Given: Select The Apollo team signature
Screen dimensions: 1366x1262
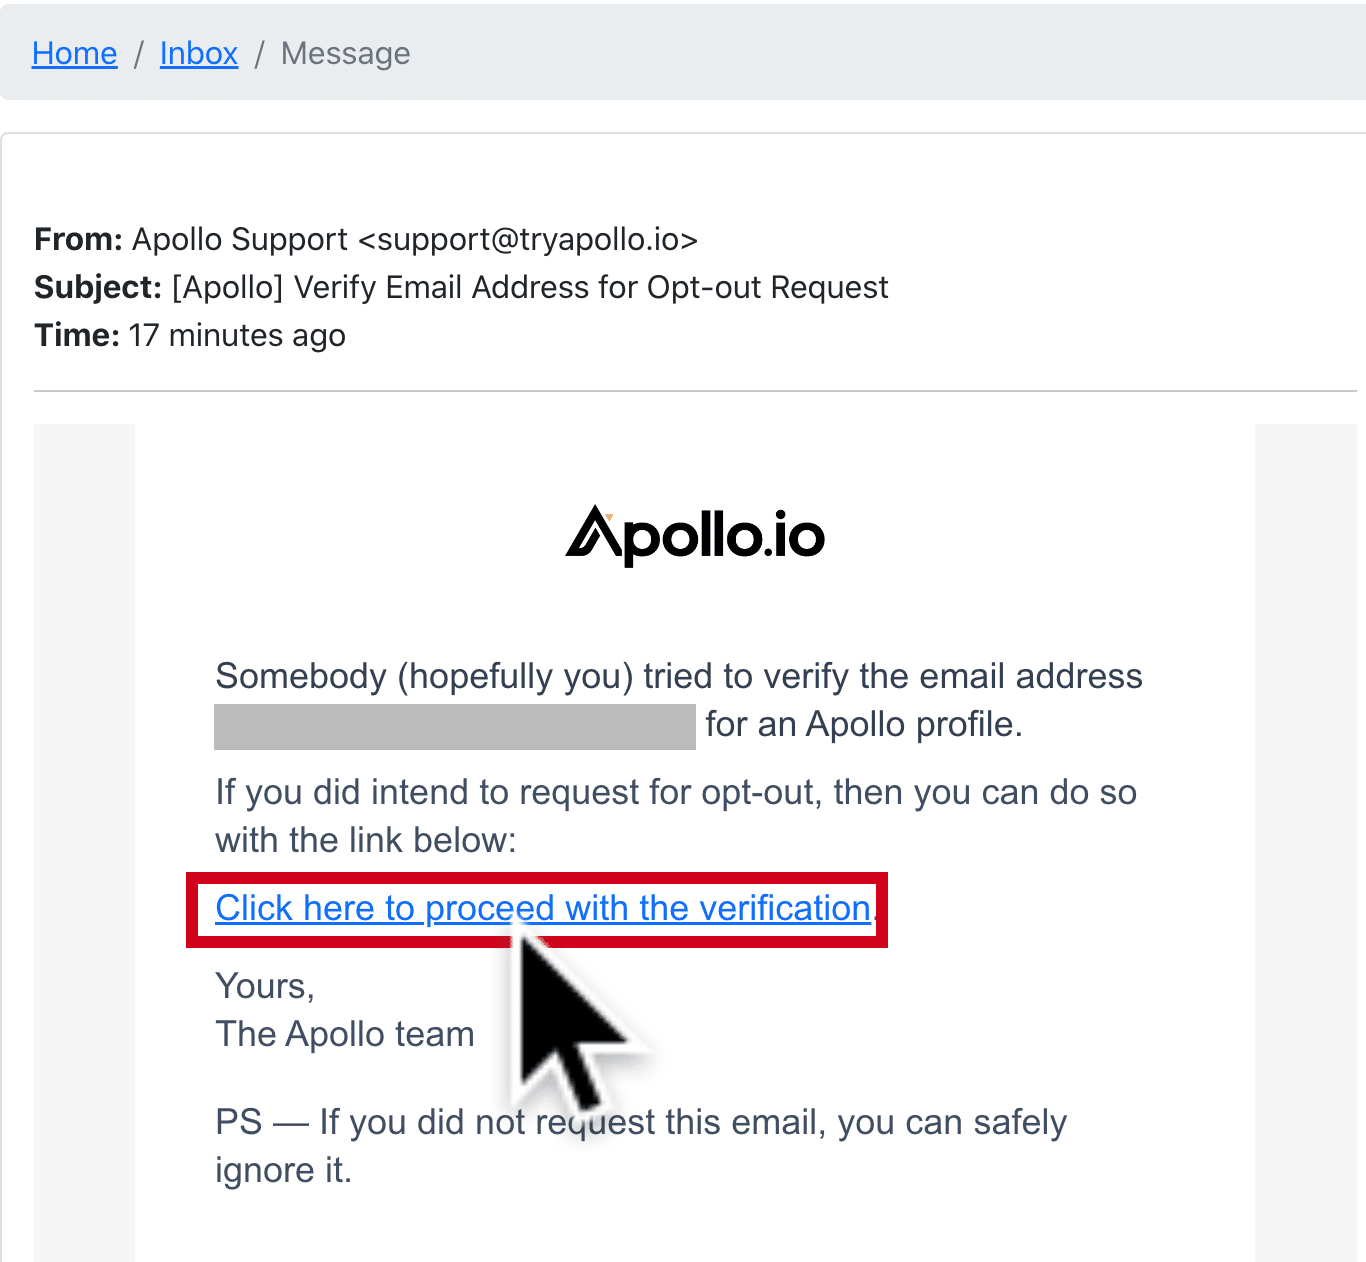Looking at the screenshot, I should coord(345,1034).
